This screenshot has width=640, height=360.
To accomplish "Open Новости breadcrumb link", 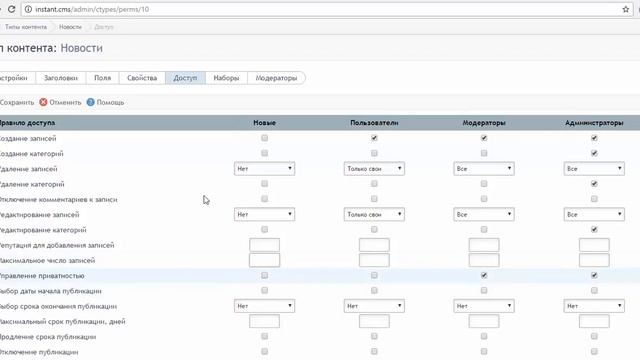I will pyautogui.click(x=70, y=27).
